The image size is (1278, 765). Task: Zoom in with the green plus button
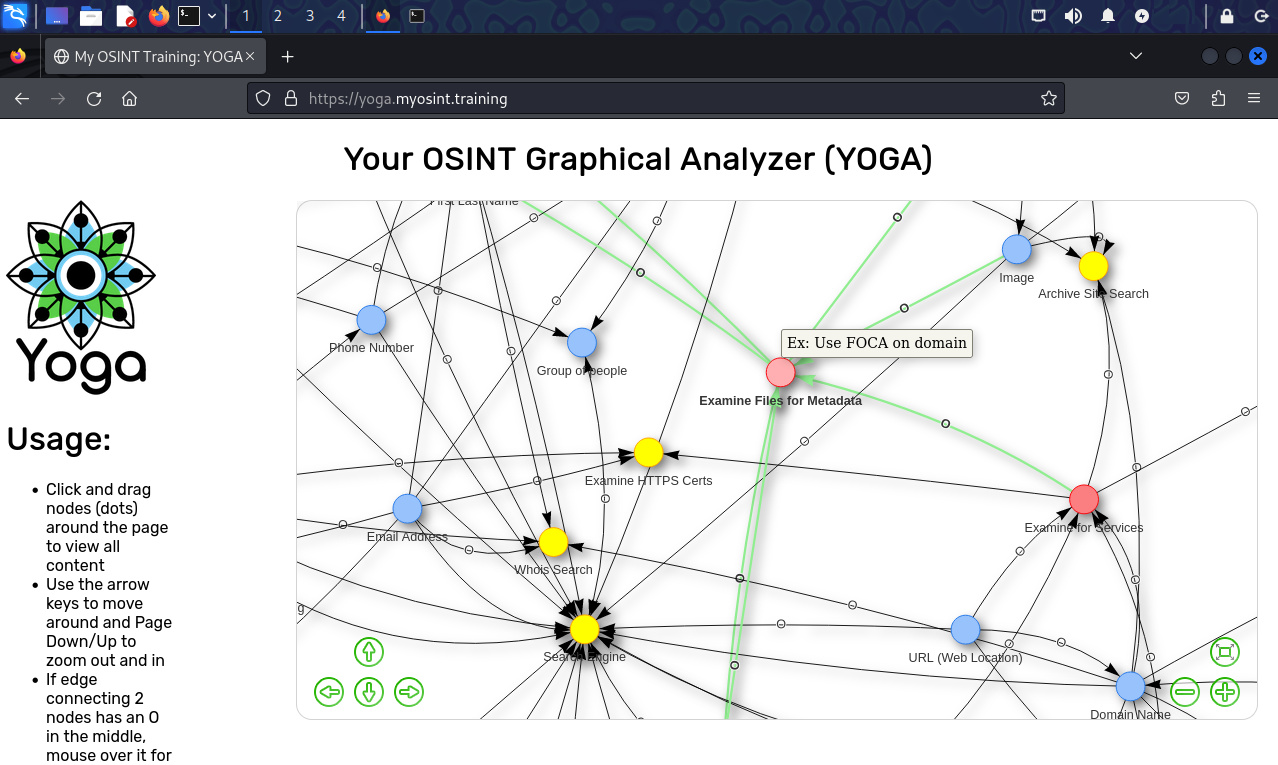click(1225, 692)
